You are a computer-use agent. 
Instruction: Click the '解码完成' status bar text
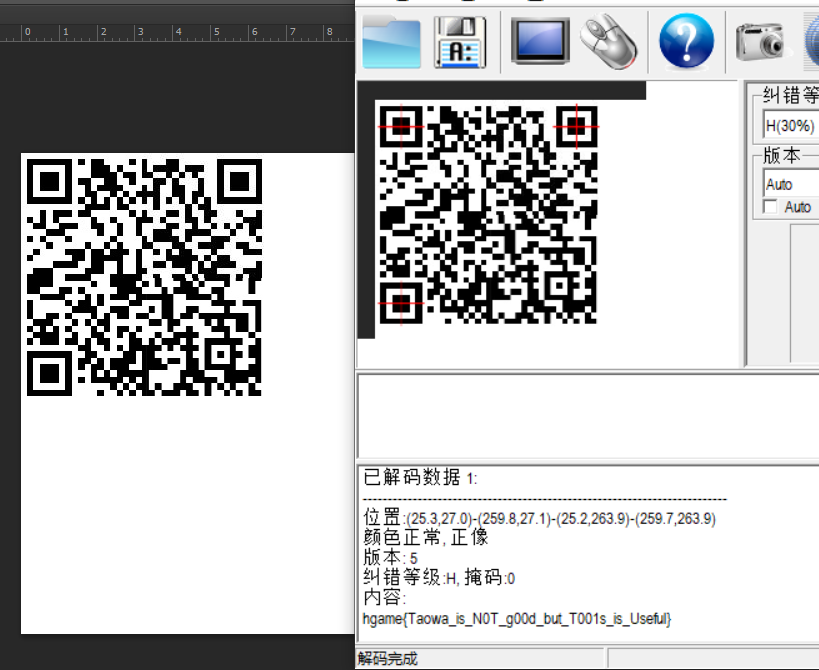click(x=388, y=659)
